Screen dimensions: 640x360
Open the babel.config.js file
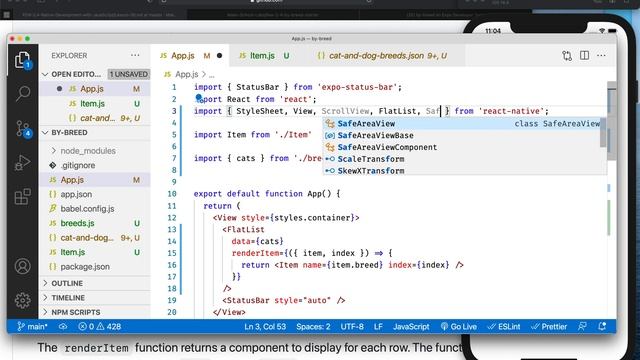[95, 209]
